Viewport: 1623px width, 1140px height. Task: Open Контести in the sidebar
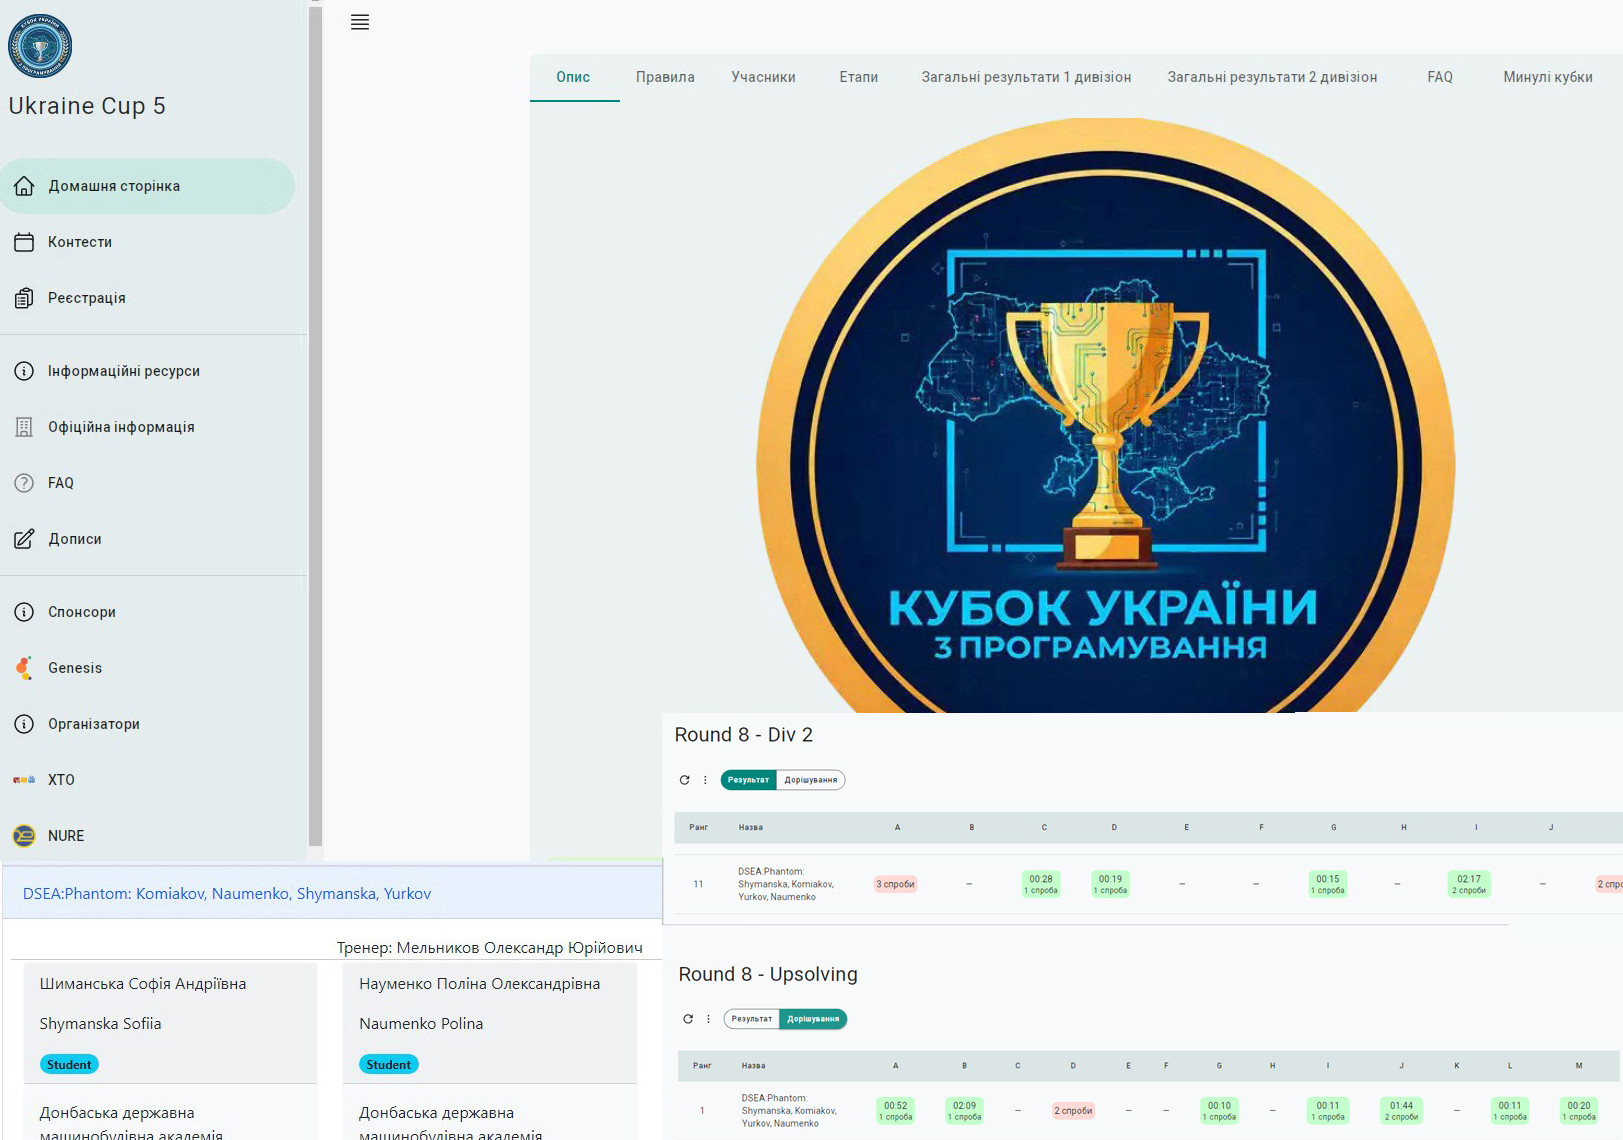click(x=148, y=242)
